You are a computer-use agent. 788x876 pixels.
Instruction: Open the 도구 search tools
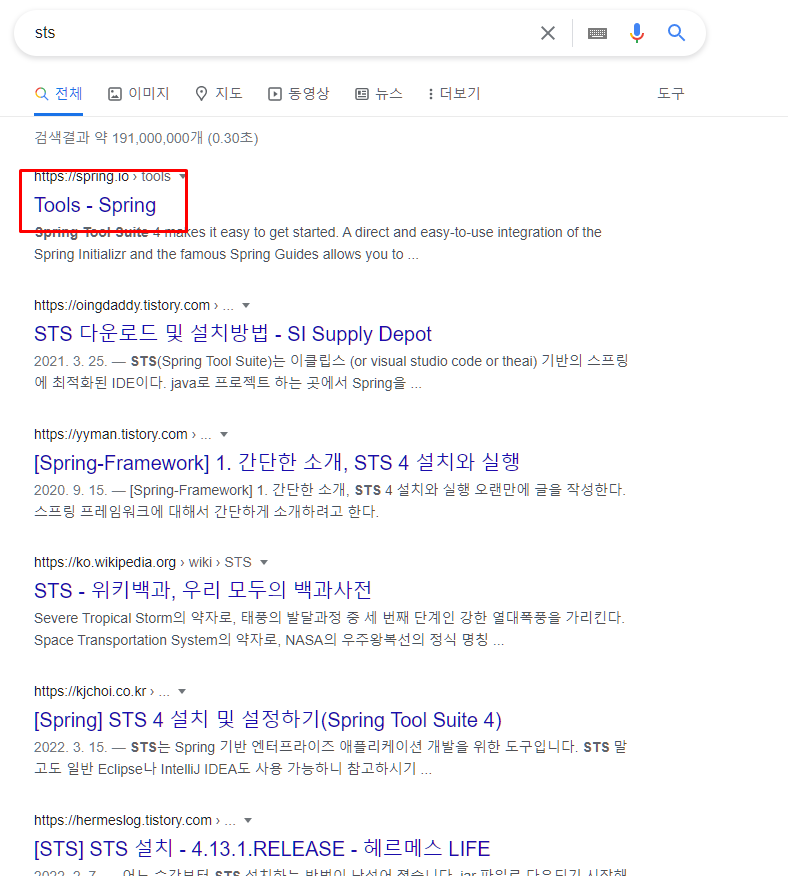(x=671, y=93)
